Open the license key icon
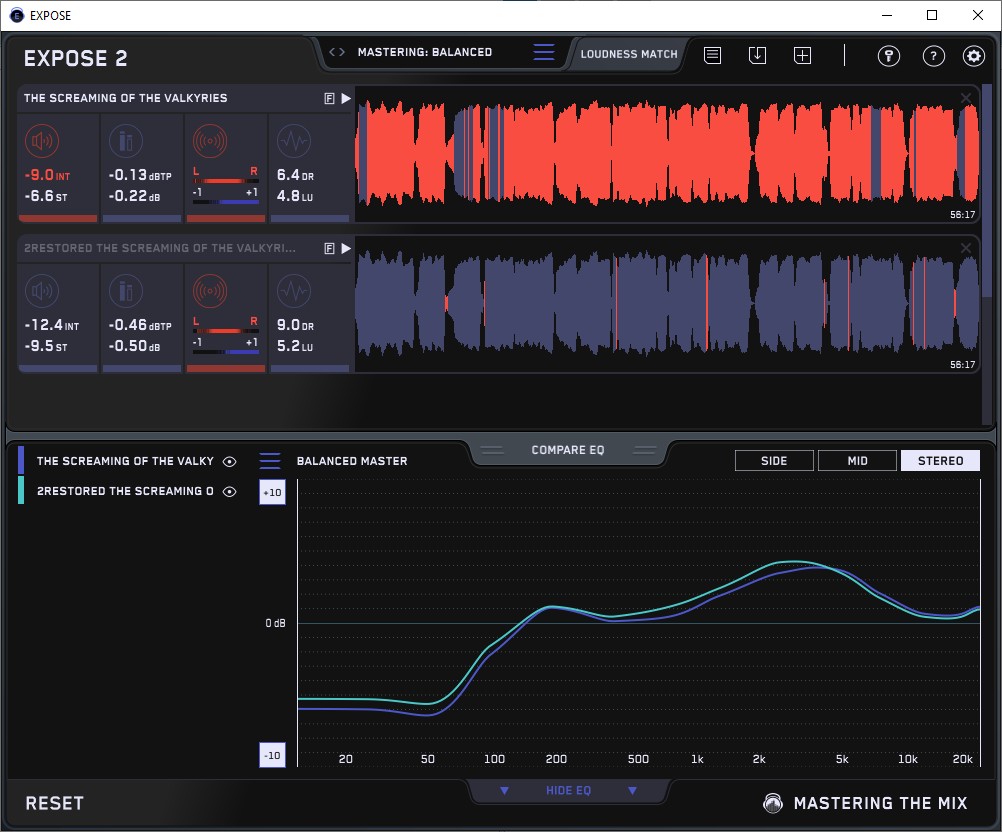 pos(888,56)
